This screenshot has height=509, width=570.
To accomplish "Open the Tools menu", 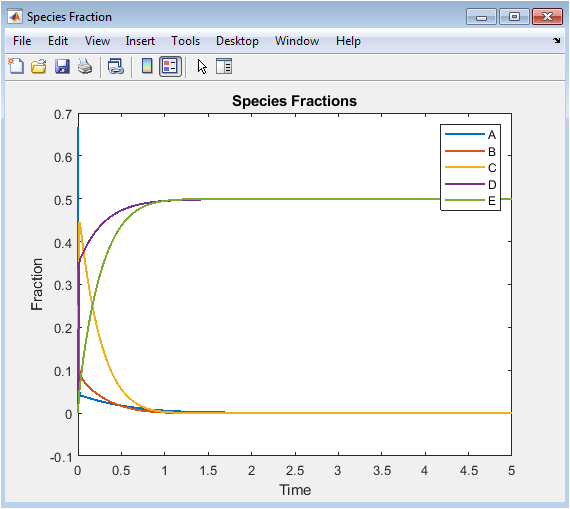I will [185, 41].
